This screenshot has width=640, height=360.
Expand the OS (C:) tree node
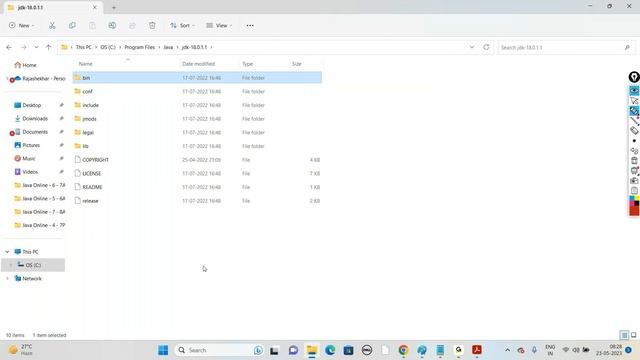(11, 265)
